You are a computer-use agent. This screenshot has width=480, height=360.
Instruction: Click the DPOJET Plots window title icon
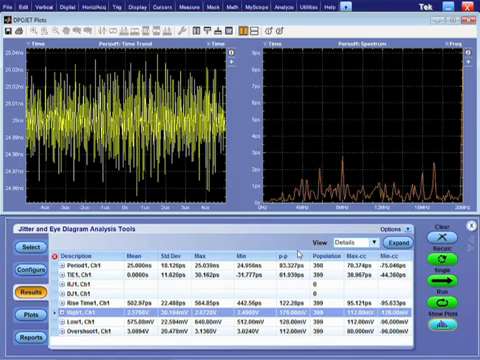tap(7, 20)
